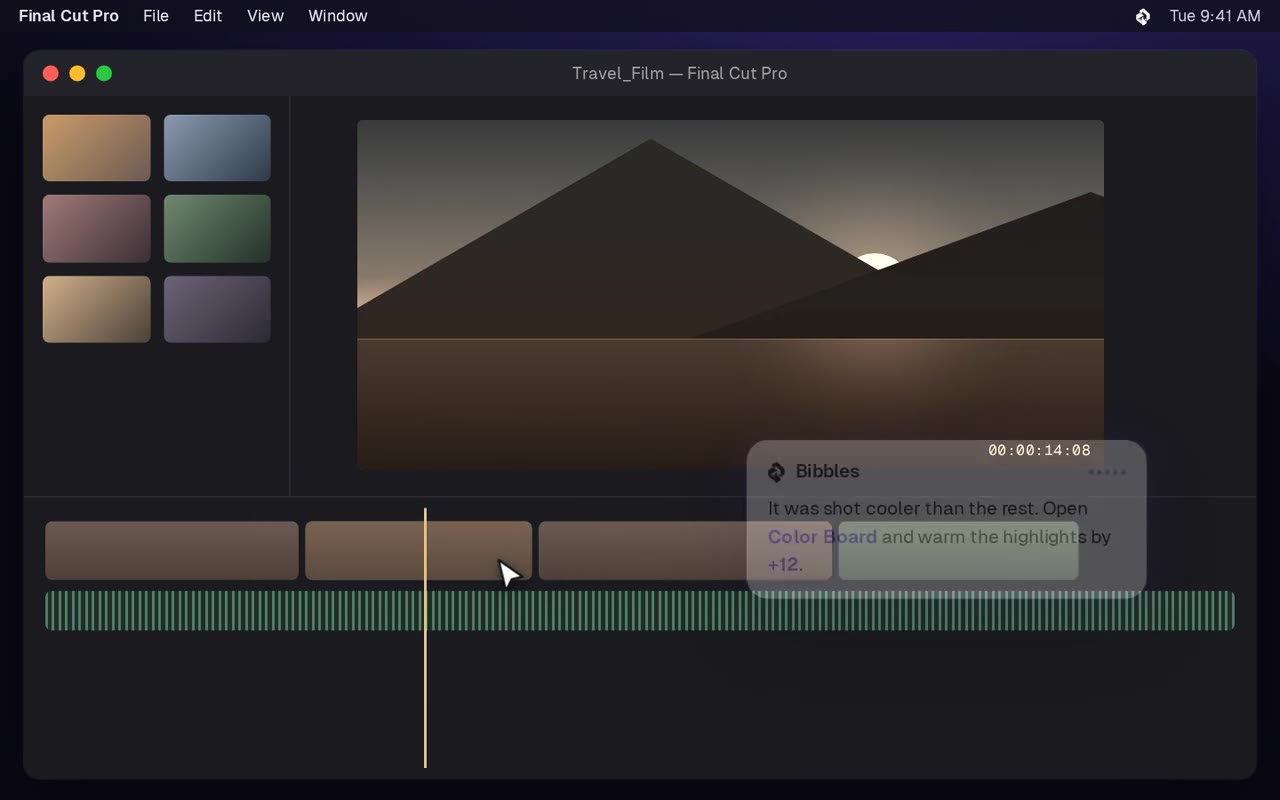Click the 00:00:14:08 timecode display
1280x800 pixels.
tap(1039, 450)
